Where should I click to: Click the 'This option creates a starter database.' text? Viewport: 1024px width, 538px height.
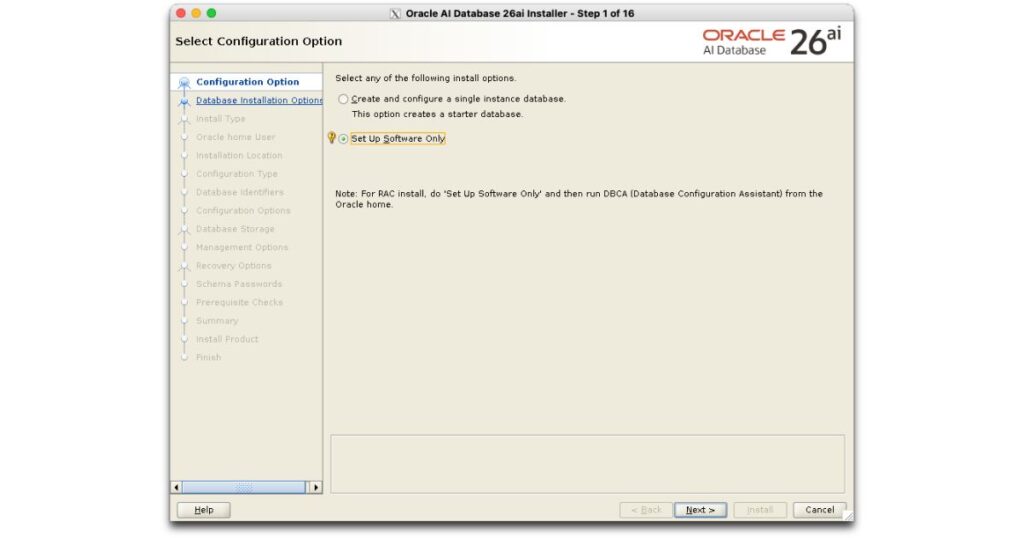437,114
